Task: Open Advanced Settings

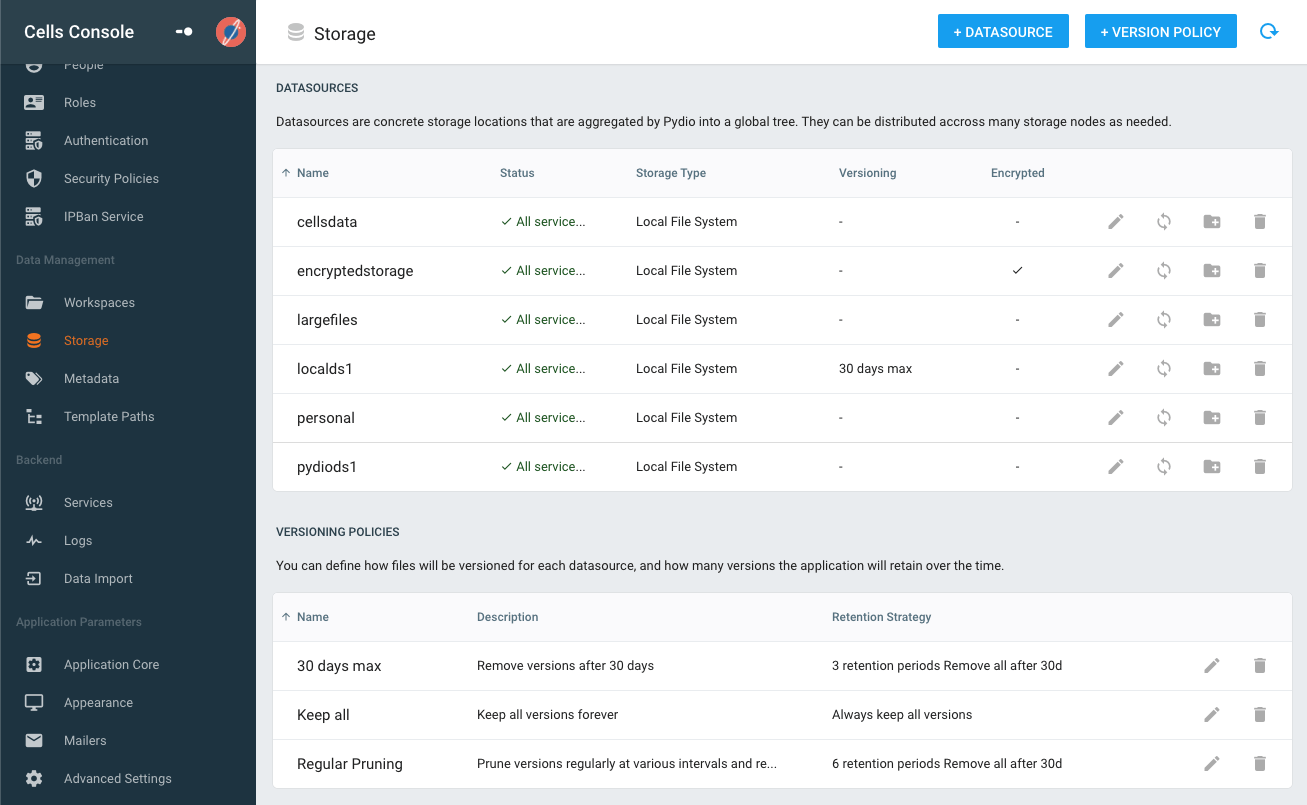Action: click(x=117, y=779)
